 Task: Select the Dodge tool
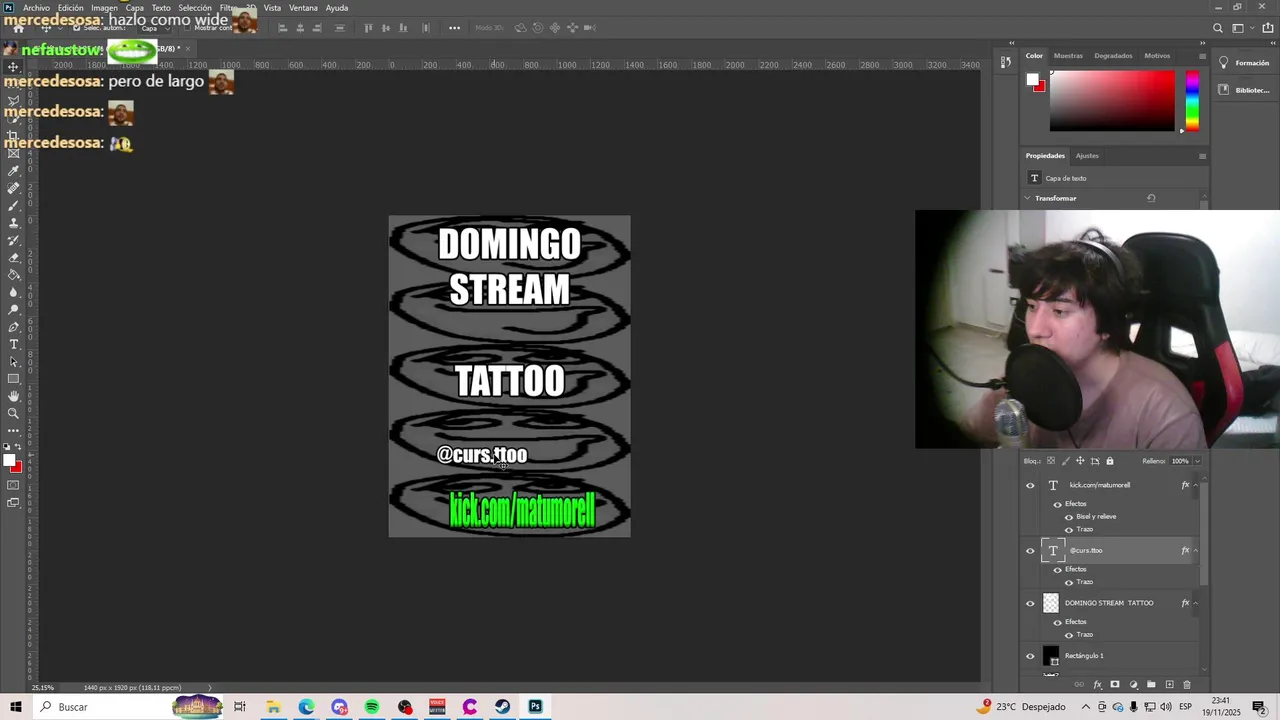(x=13, y=309)
